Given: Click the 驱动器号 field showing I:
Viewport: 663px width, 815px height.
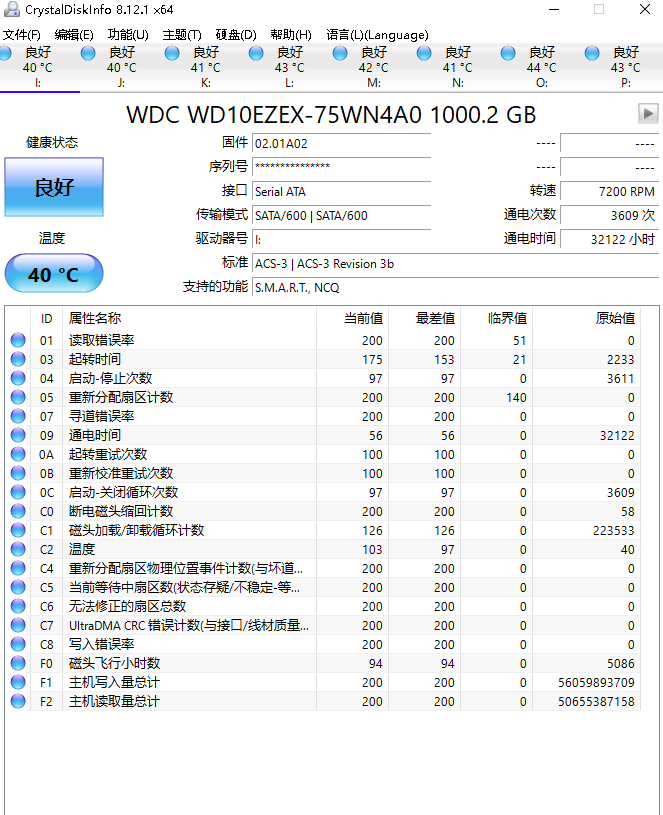Looking at the screenshot, I should [x=341, y=239].
